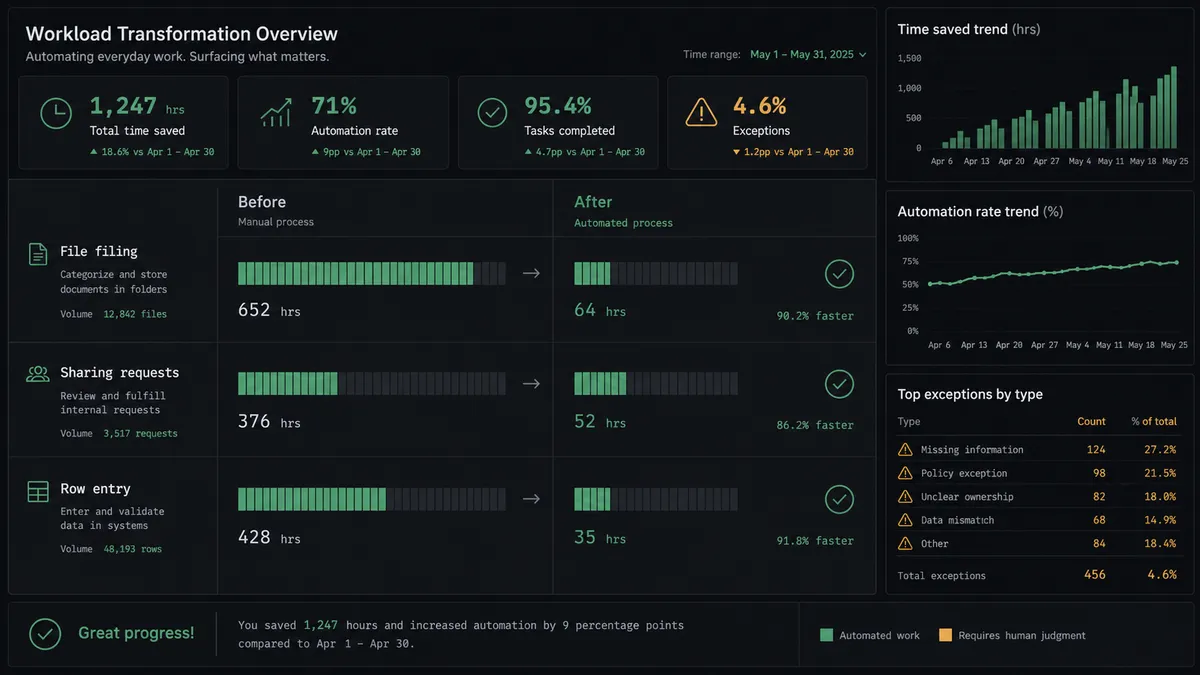The height and width of the screenshot is (675, 1200).
Task: Click the File filing Before 652 hrs progress bar
Action: 372,273
